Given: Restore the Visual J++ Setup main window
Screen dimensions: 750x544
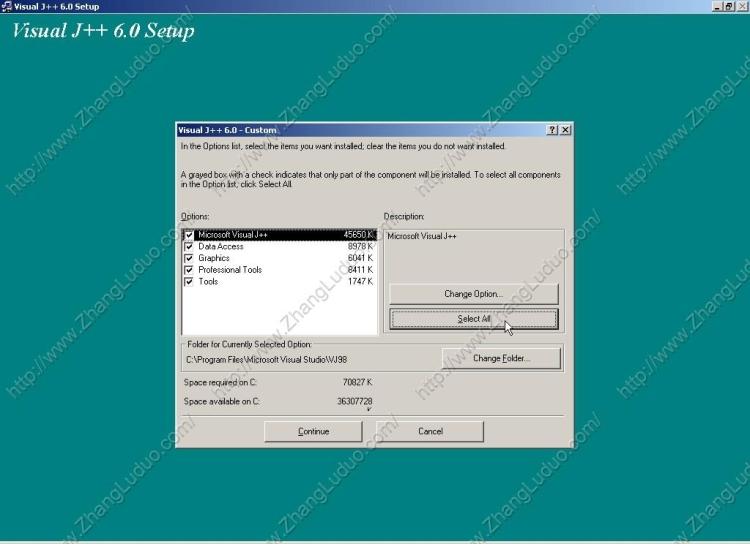Looking at the screenshot, I should click(728, 7).
